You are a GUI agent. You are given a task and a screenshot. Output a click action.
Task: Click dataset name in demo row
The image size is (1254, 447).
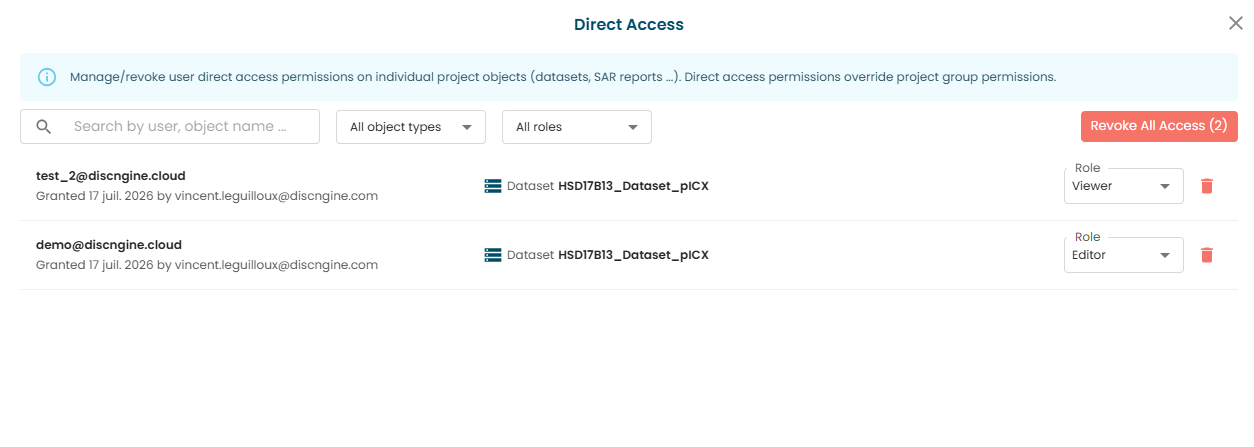coord(633,255)
